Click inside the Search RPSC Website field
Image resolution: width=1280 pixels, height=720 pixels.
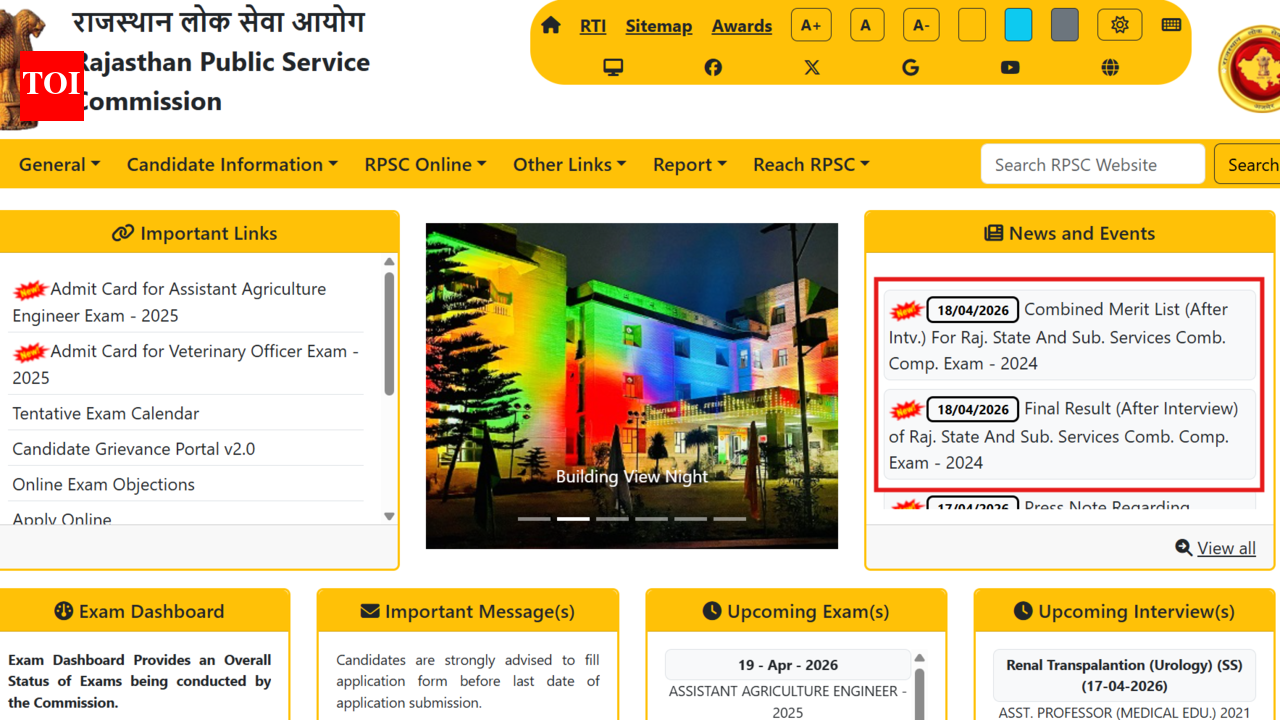click(1092, 164)
